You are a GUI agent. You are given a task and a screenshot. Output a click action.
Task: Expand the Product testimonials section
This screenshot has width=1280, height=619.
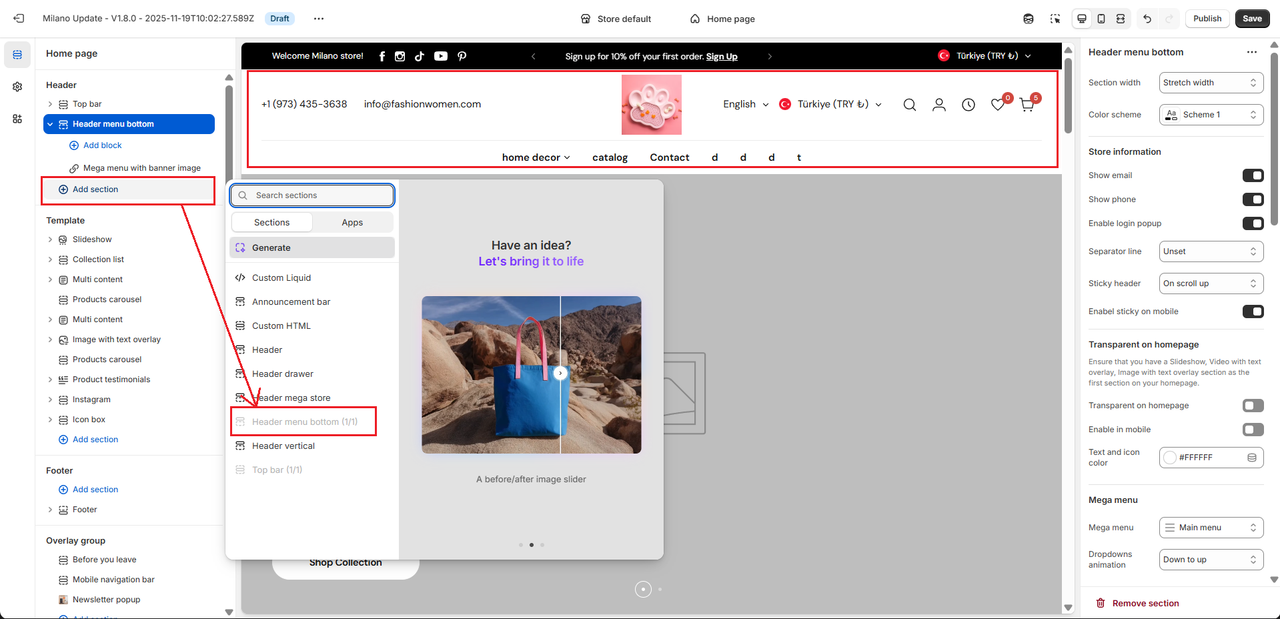click(50, 379)
